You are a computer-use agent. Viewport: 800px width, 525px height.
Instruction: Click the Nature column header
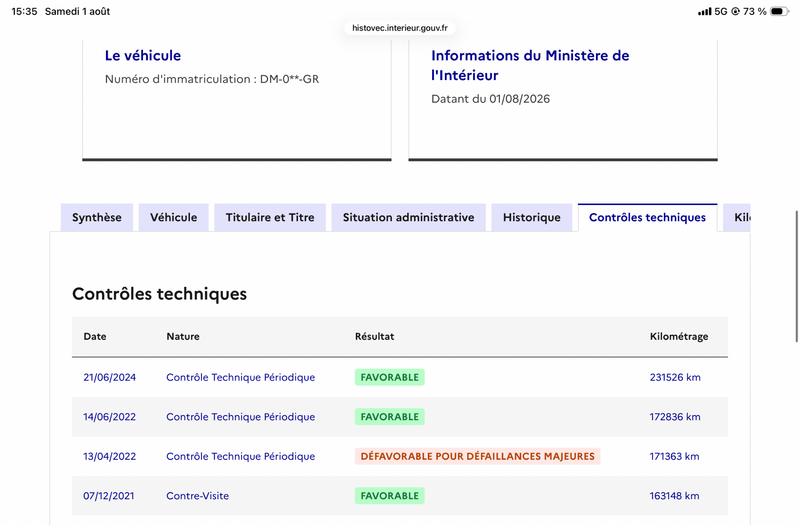[x=183, y=336]
